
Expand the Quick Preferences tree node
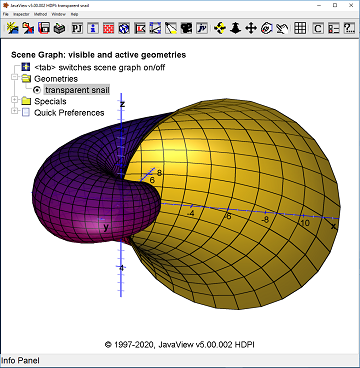(x=14, y=111)
